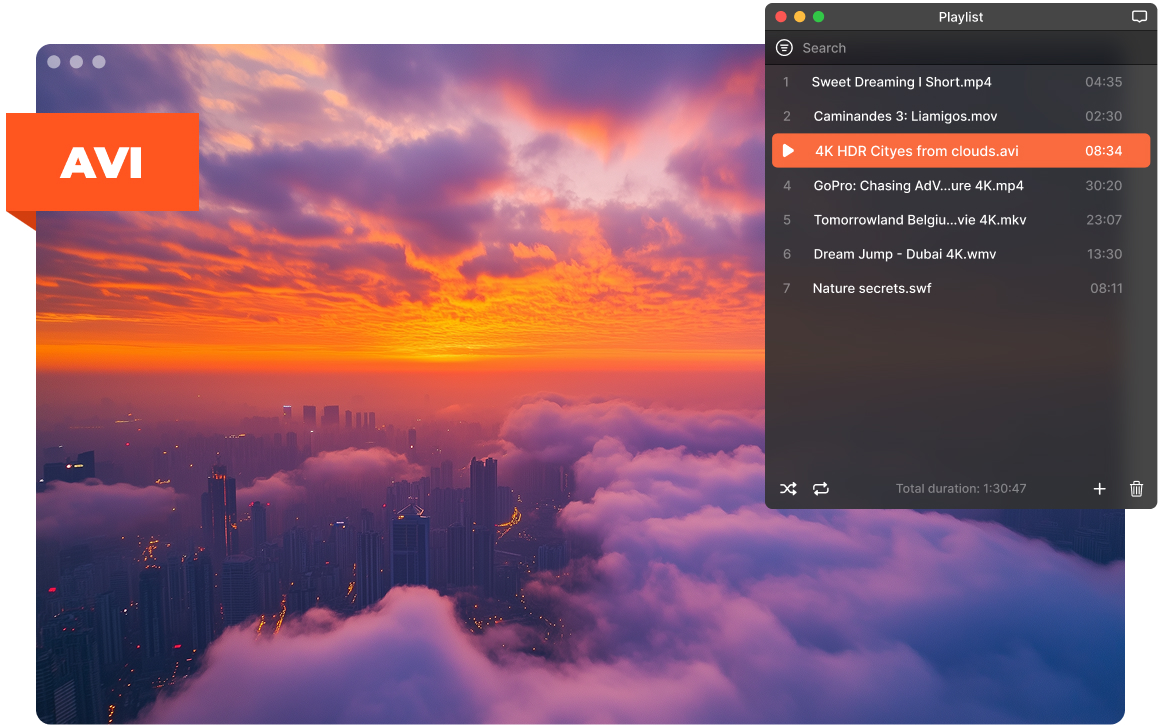Toggle repeat mode in the Playlist
This screenshot has width=1160, height=725.
click(820, 489)
